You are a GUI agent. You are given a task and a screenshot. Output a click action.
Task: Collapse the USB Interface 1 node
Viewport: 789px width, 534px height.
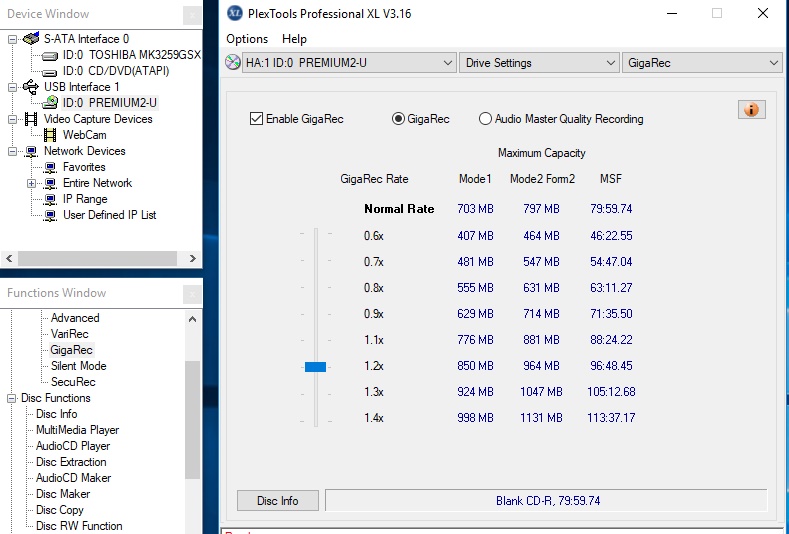[x=13, y=87]
